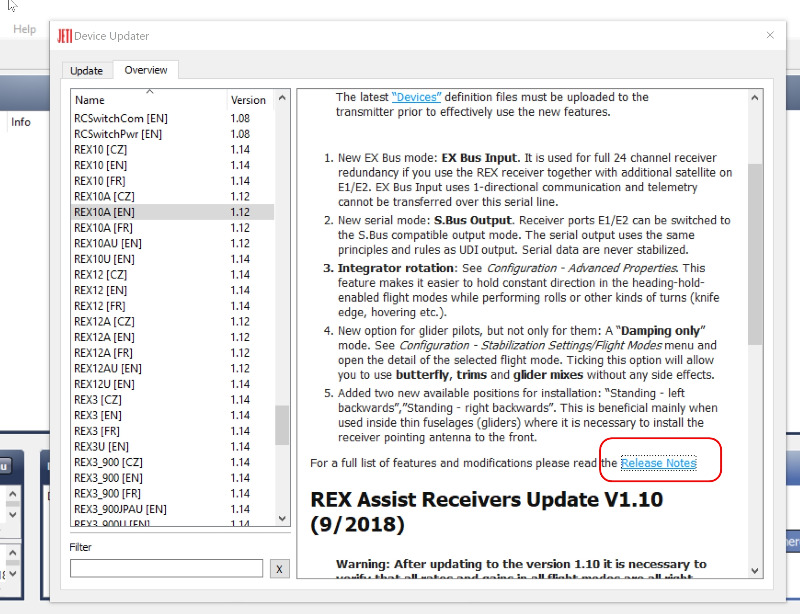Screen dimensions: 800x614
Task: Open the "Devices" definition files link
Action: 416,97
